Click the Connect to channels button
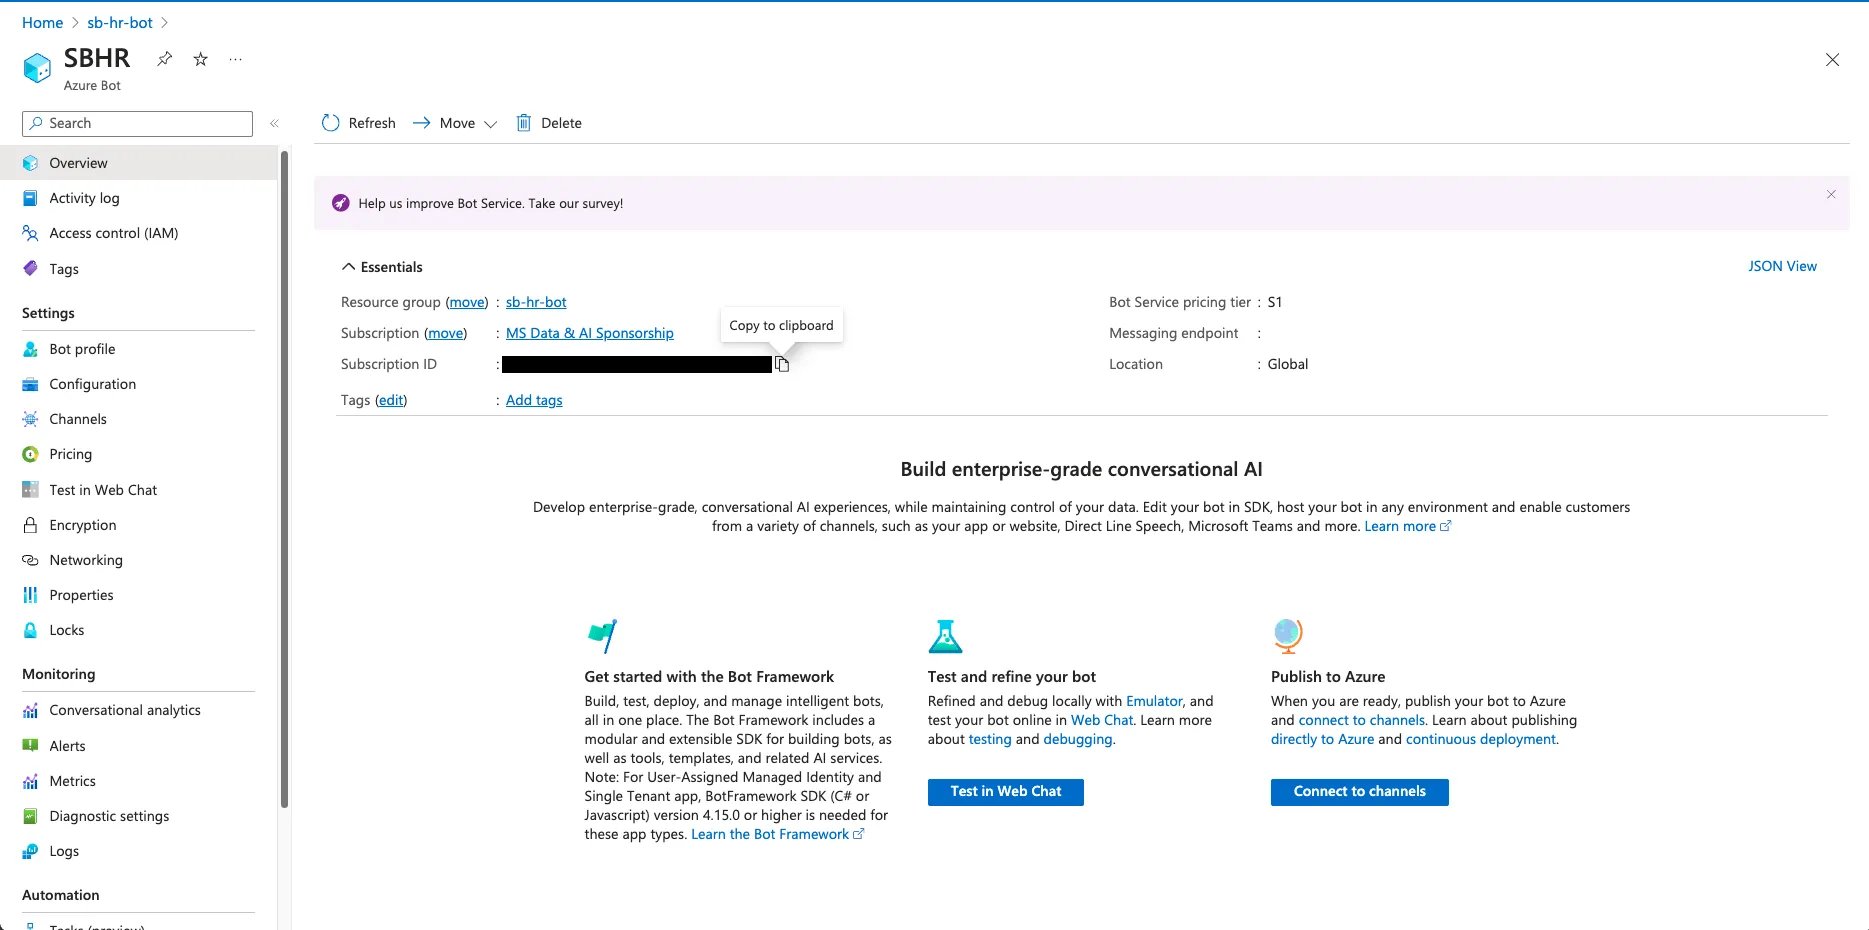This screenshot has width=1869, height=930. [x=1359, y=792]
